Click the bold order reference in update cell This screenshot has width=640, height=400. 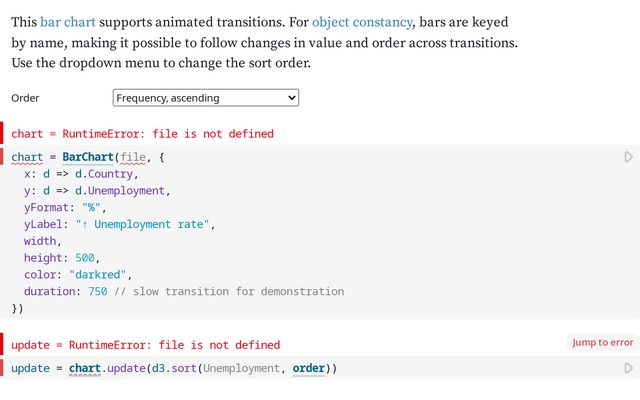309,368
